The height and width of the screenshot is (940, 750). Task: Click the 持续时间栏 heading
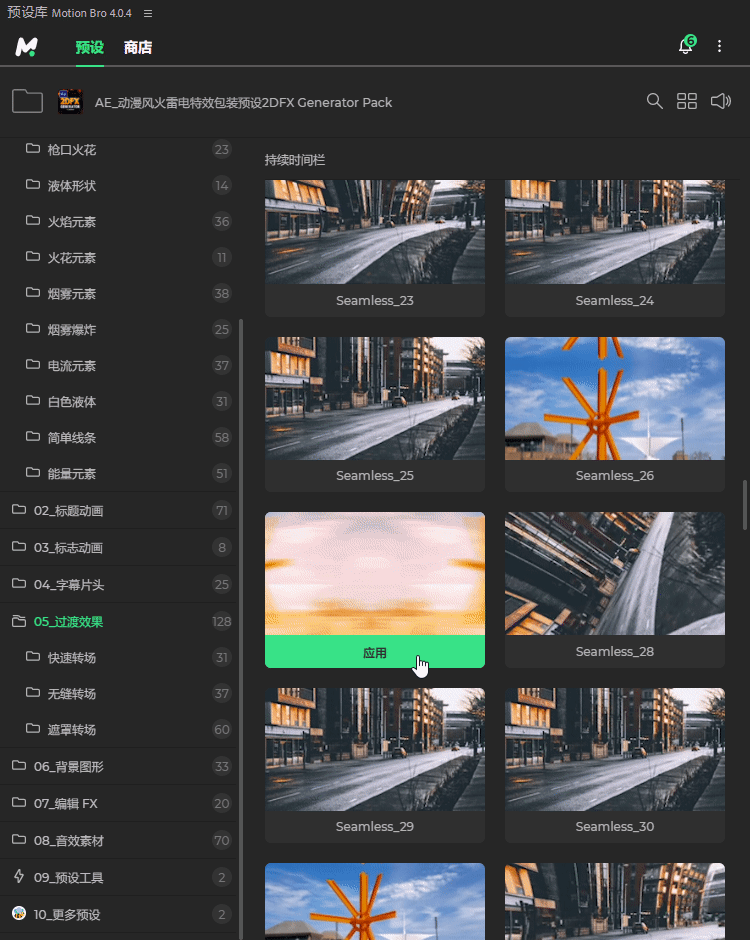click(x=295, y=160)
